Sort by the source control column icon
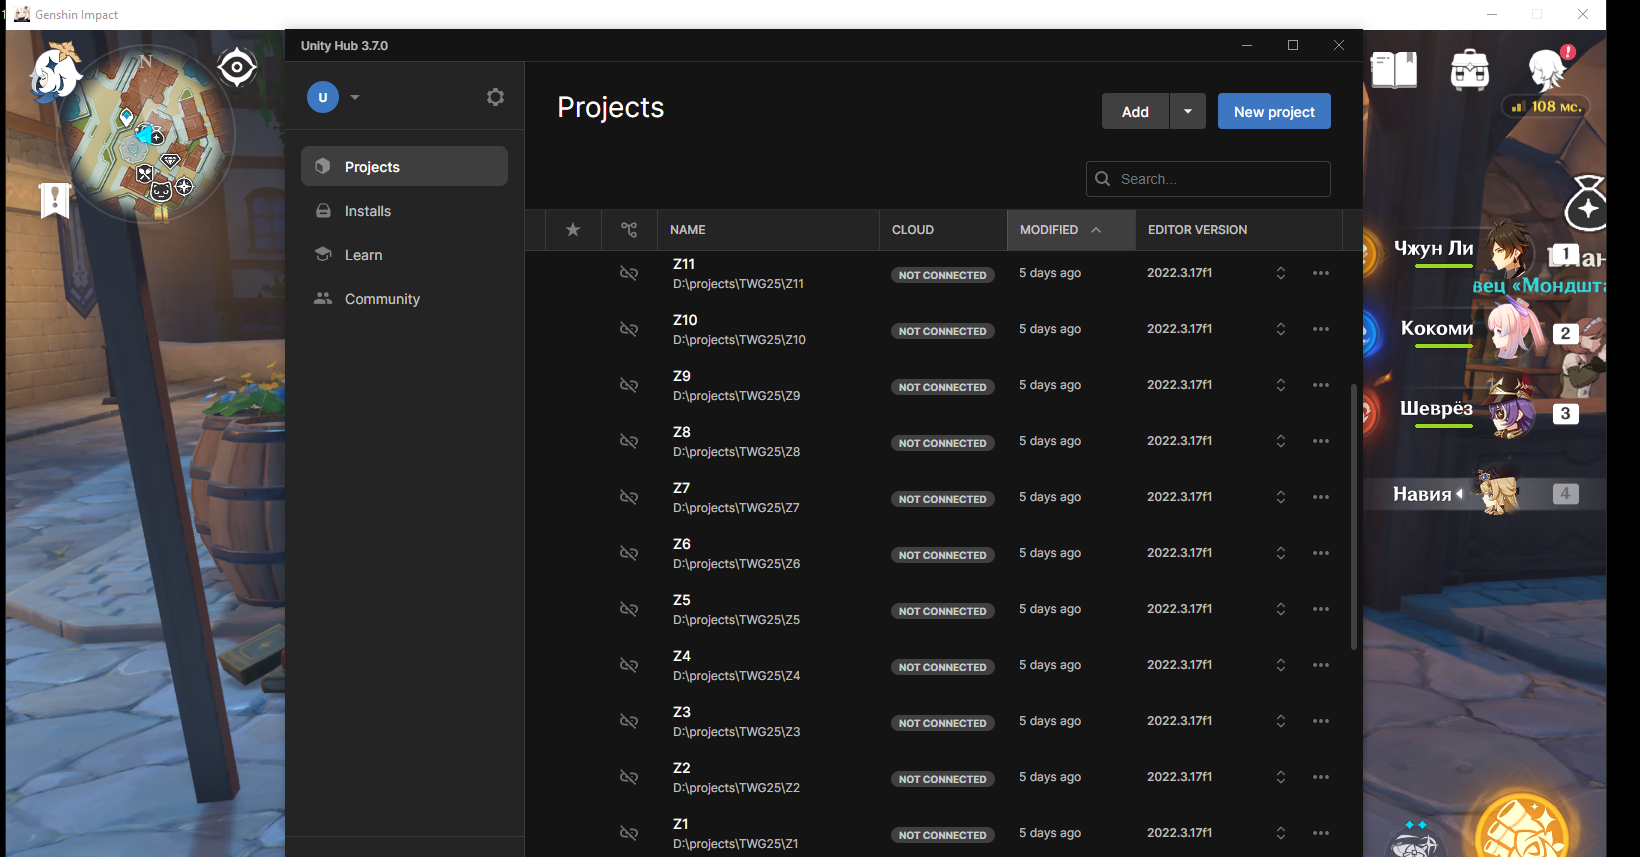Viewport: 1640px width, 857px height. tap(629, 230)
